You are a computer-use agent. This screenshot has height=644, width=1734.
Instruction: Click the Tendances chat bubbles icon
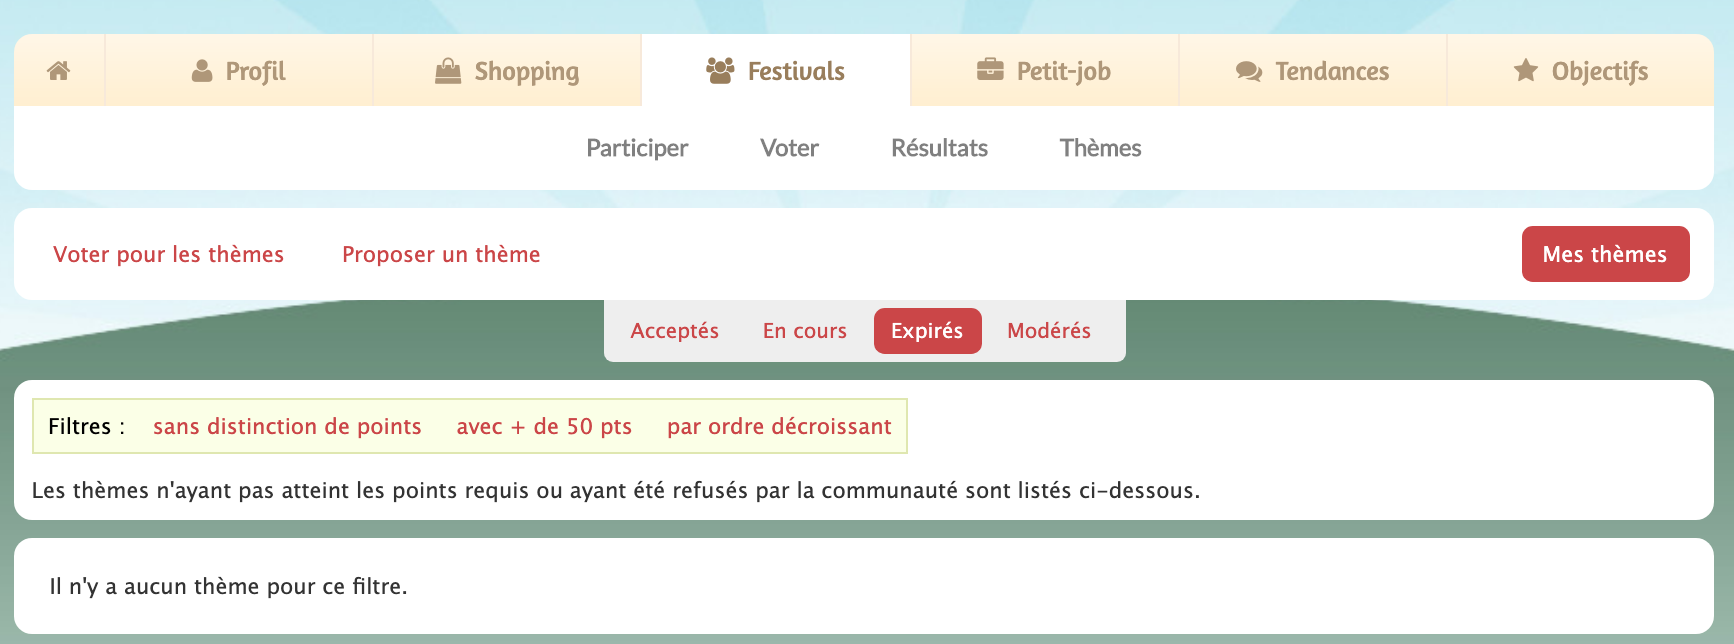coord(1248,71)
